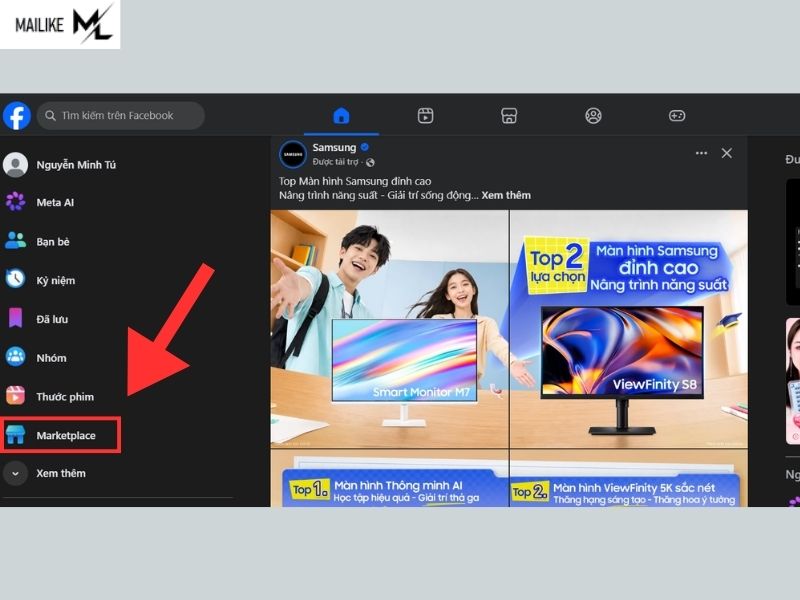Viewport: 800px width, 600px height.
Task: Click the Nguyễn Minh Tú name label
Action: pos(76,165)
